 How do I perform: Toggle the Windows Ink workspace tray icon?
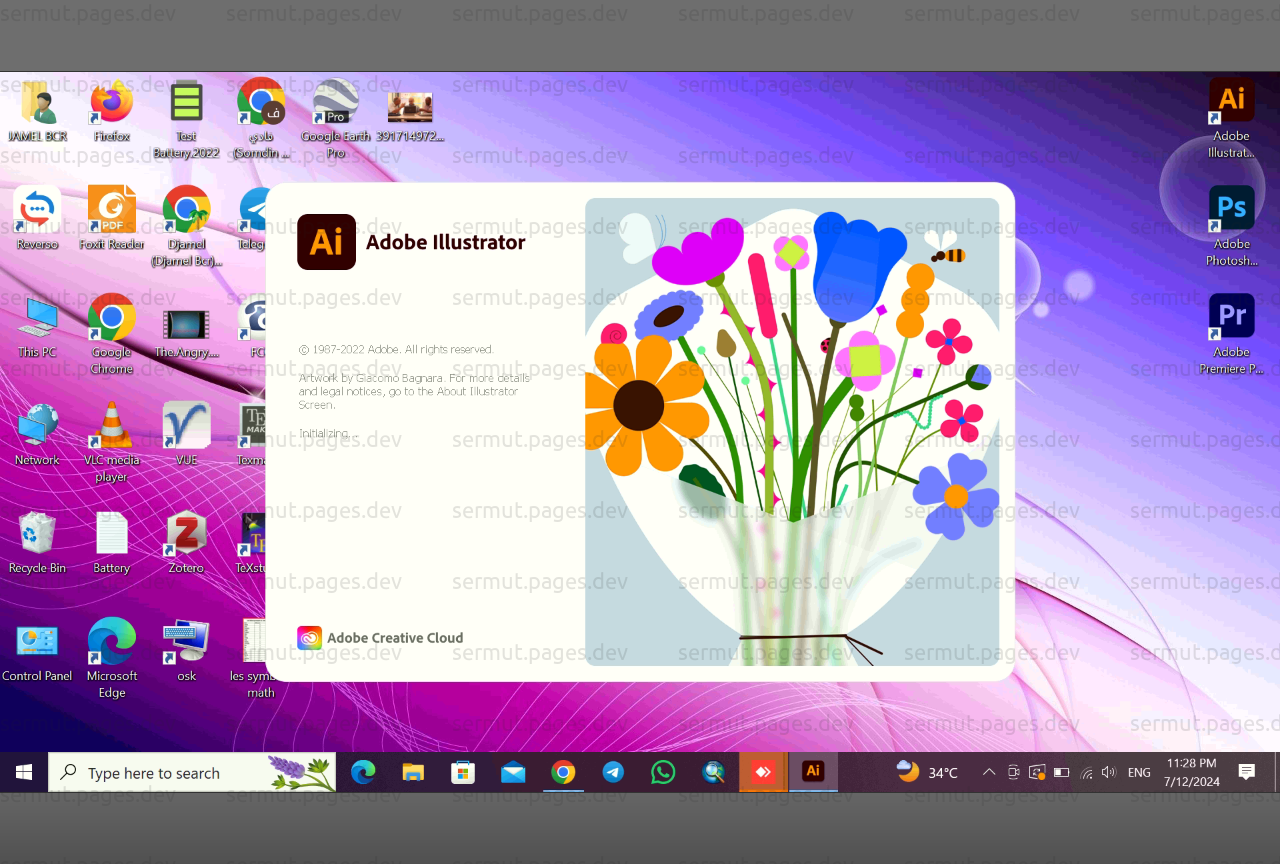pyautogui.click(x=1036, y=772)
